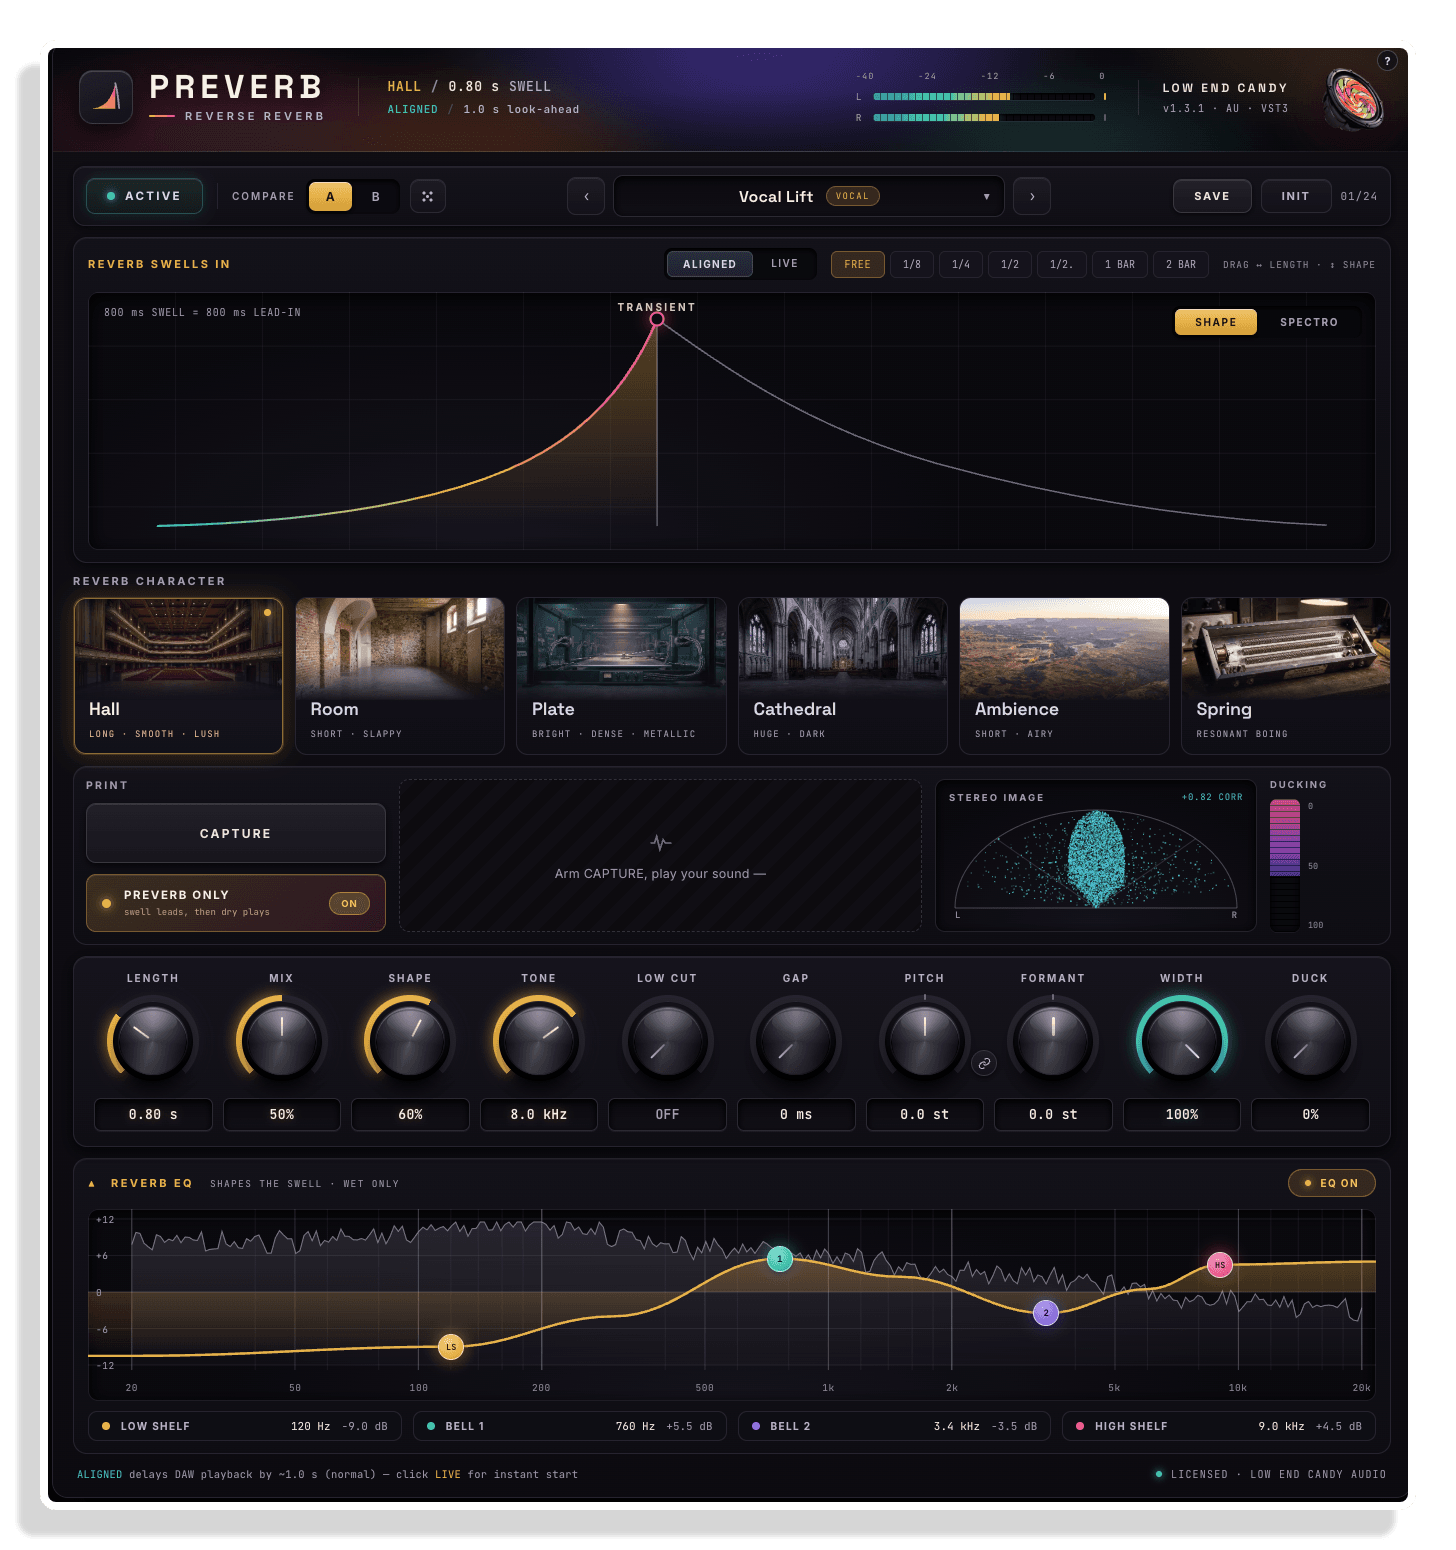Choose the Hall reverb character
This screenshot has width=1456, height=1550.
pyautogui.click(x=179, y=676)
